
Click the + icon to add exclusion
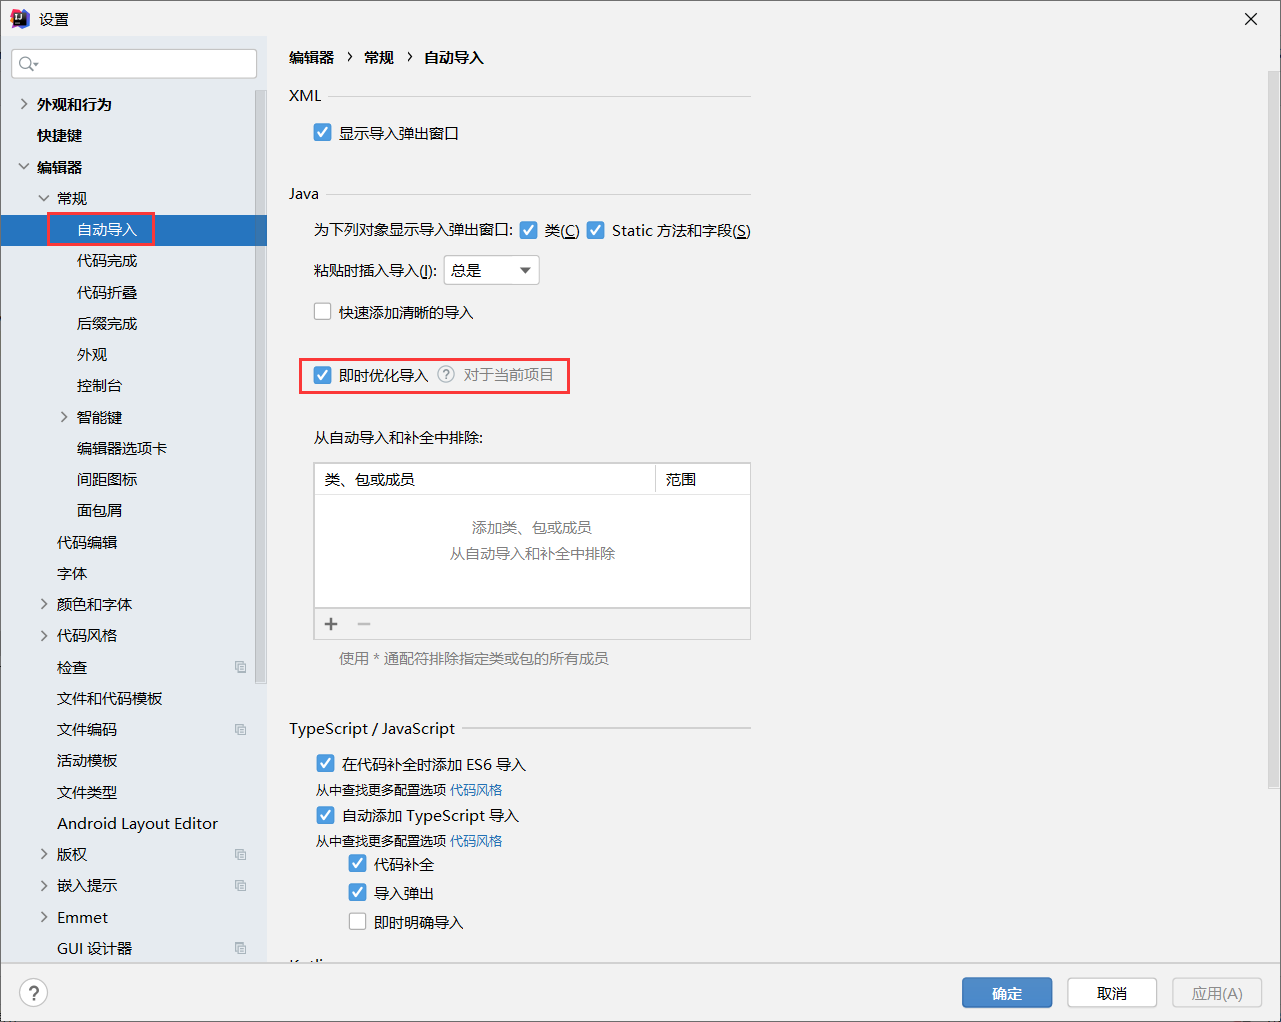(330, 623)
